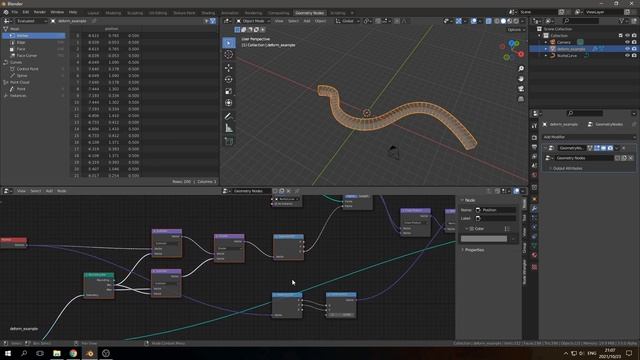This screenshot has height=360, width=640.
Task: Expand the Camera item in outliner
Action: (546, 42)
